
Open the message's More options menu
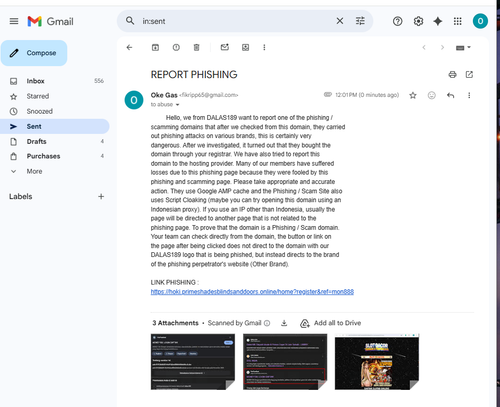click(469, 95)
